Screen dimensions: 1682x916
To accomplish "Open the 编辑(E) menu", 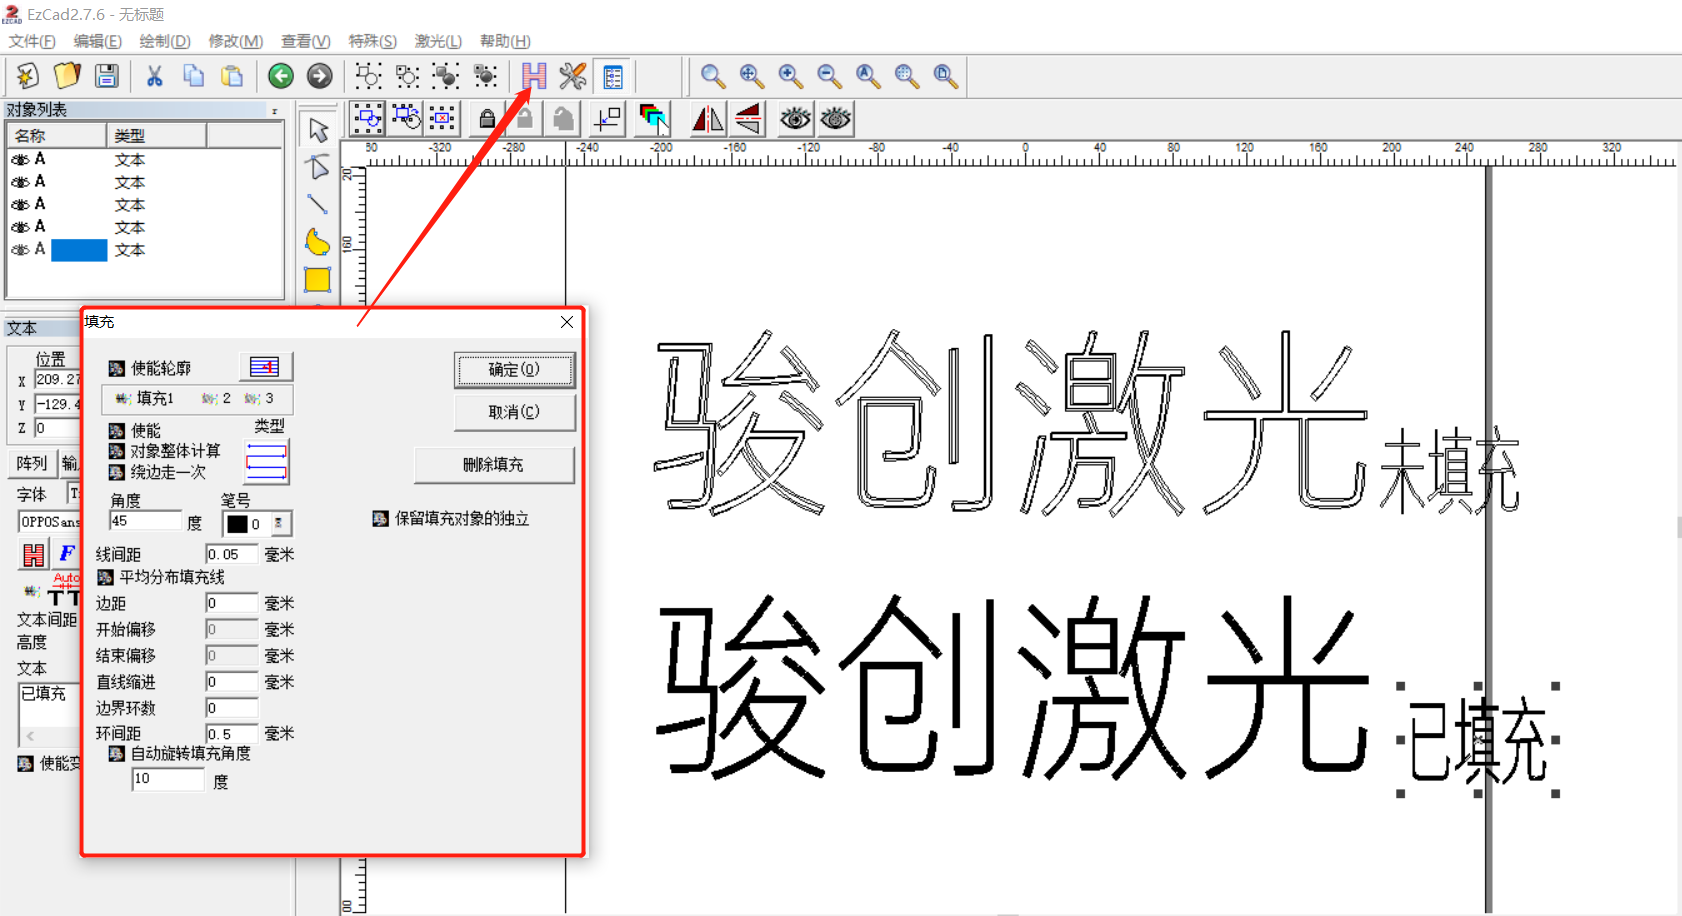I will click(97, 41).
